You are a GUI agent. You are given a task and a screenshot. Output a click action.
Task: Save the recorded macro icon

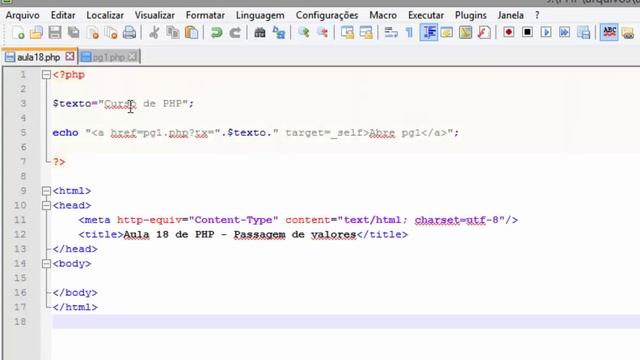[x=584, y=32]
